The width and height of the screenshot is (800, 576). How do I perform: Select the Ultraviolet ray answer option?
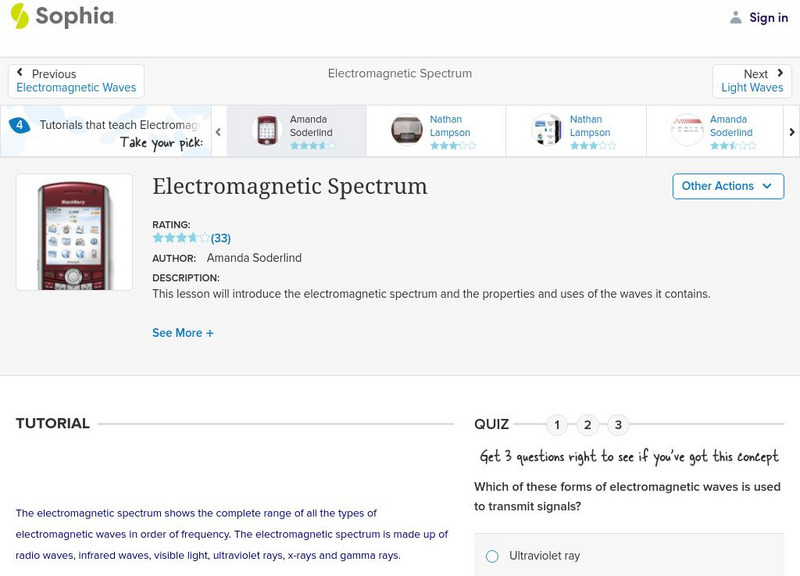(492, 556)
